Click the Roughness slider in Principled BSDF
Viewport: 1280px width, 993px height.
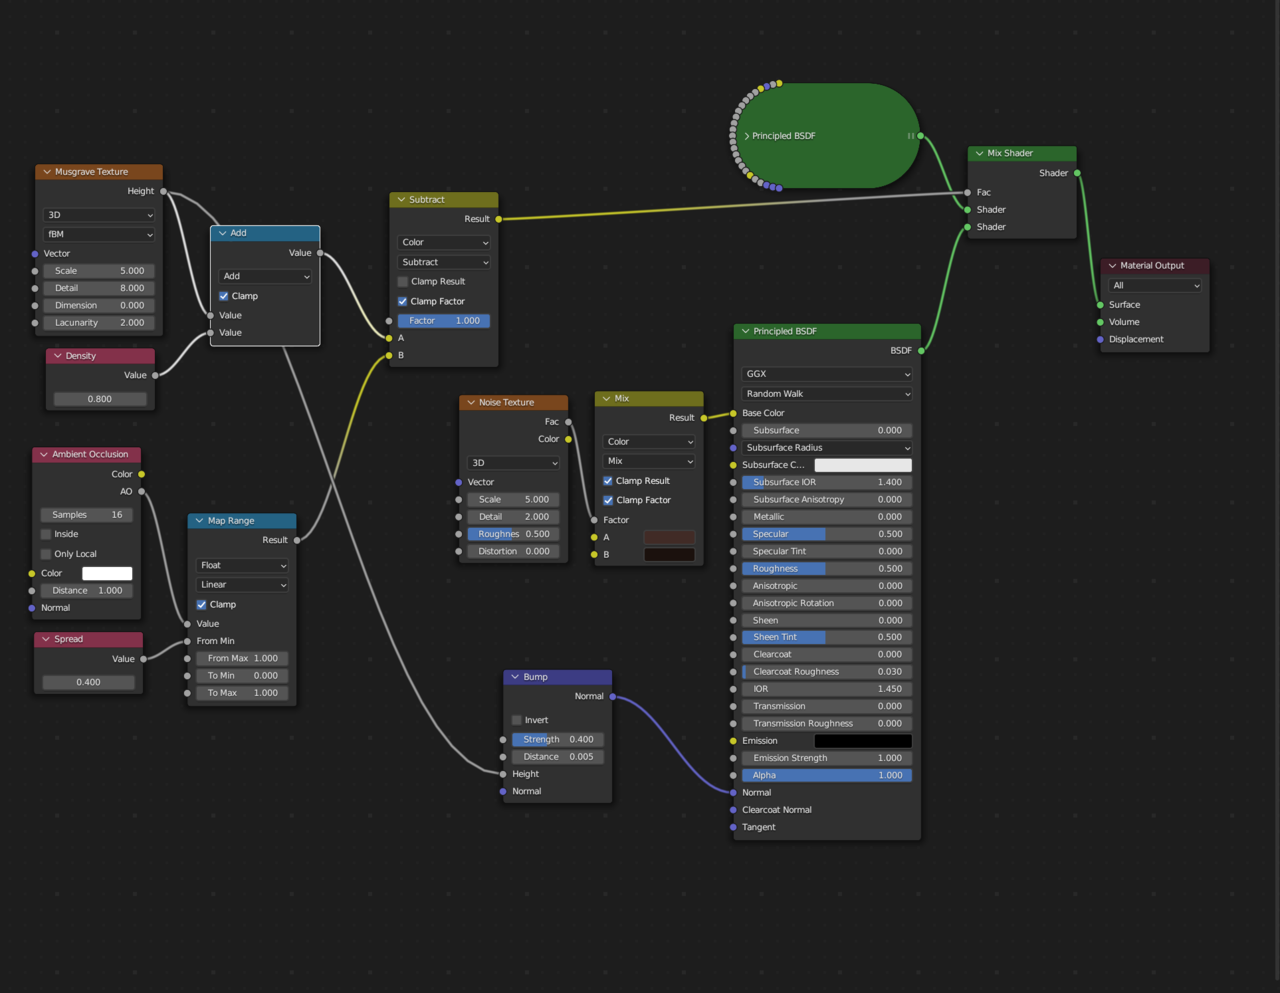[826, 569]
